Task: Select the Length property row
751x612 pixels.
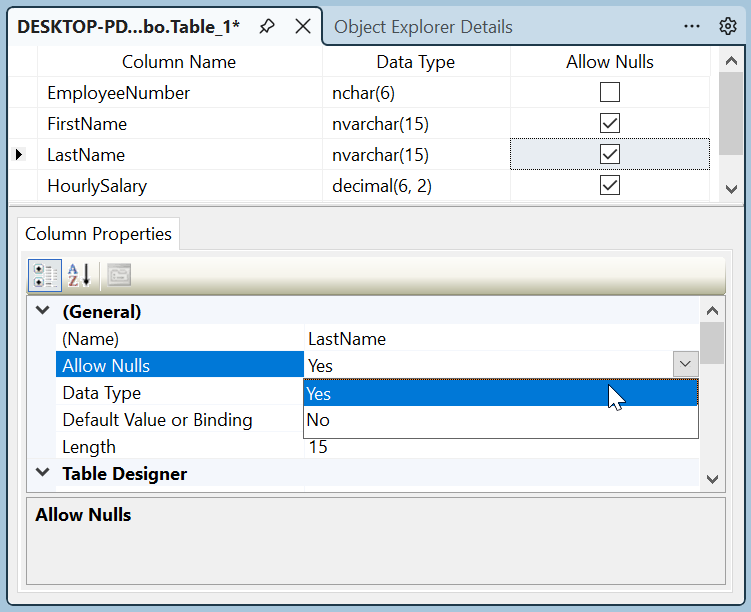Action: pyautogui.click(x=180, y=447)
